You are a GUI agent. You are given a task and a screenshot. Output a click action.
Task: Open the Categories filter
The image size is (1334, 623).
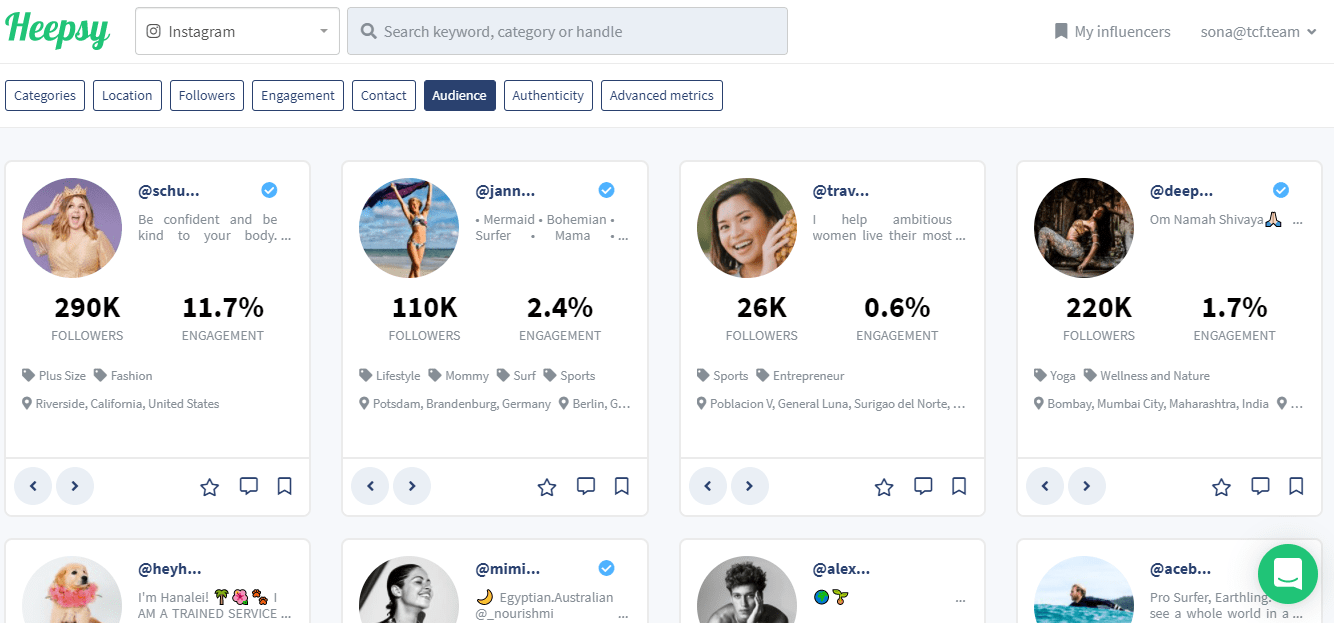coord(45,96)
